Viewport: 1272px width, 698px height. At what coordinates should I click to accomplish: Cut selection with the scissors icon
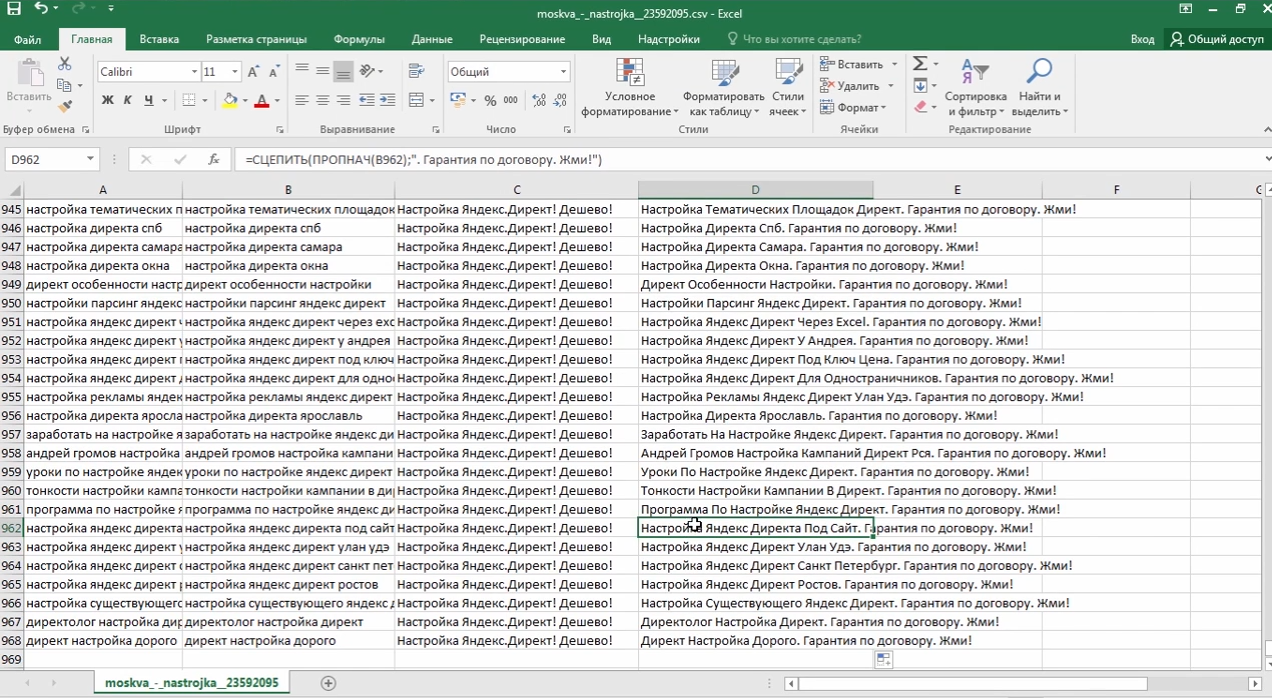click(x=65, y=65)
